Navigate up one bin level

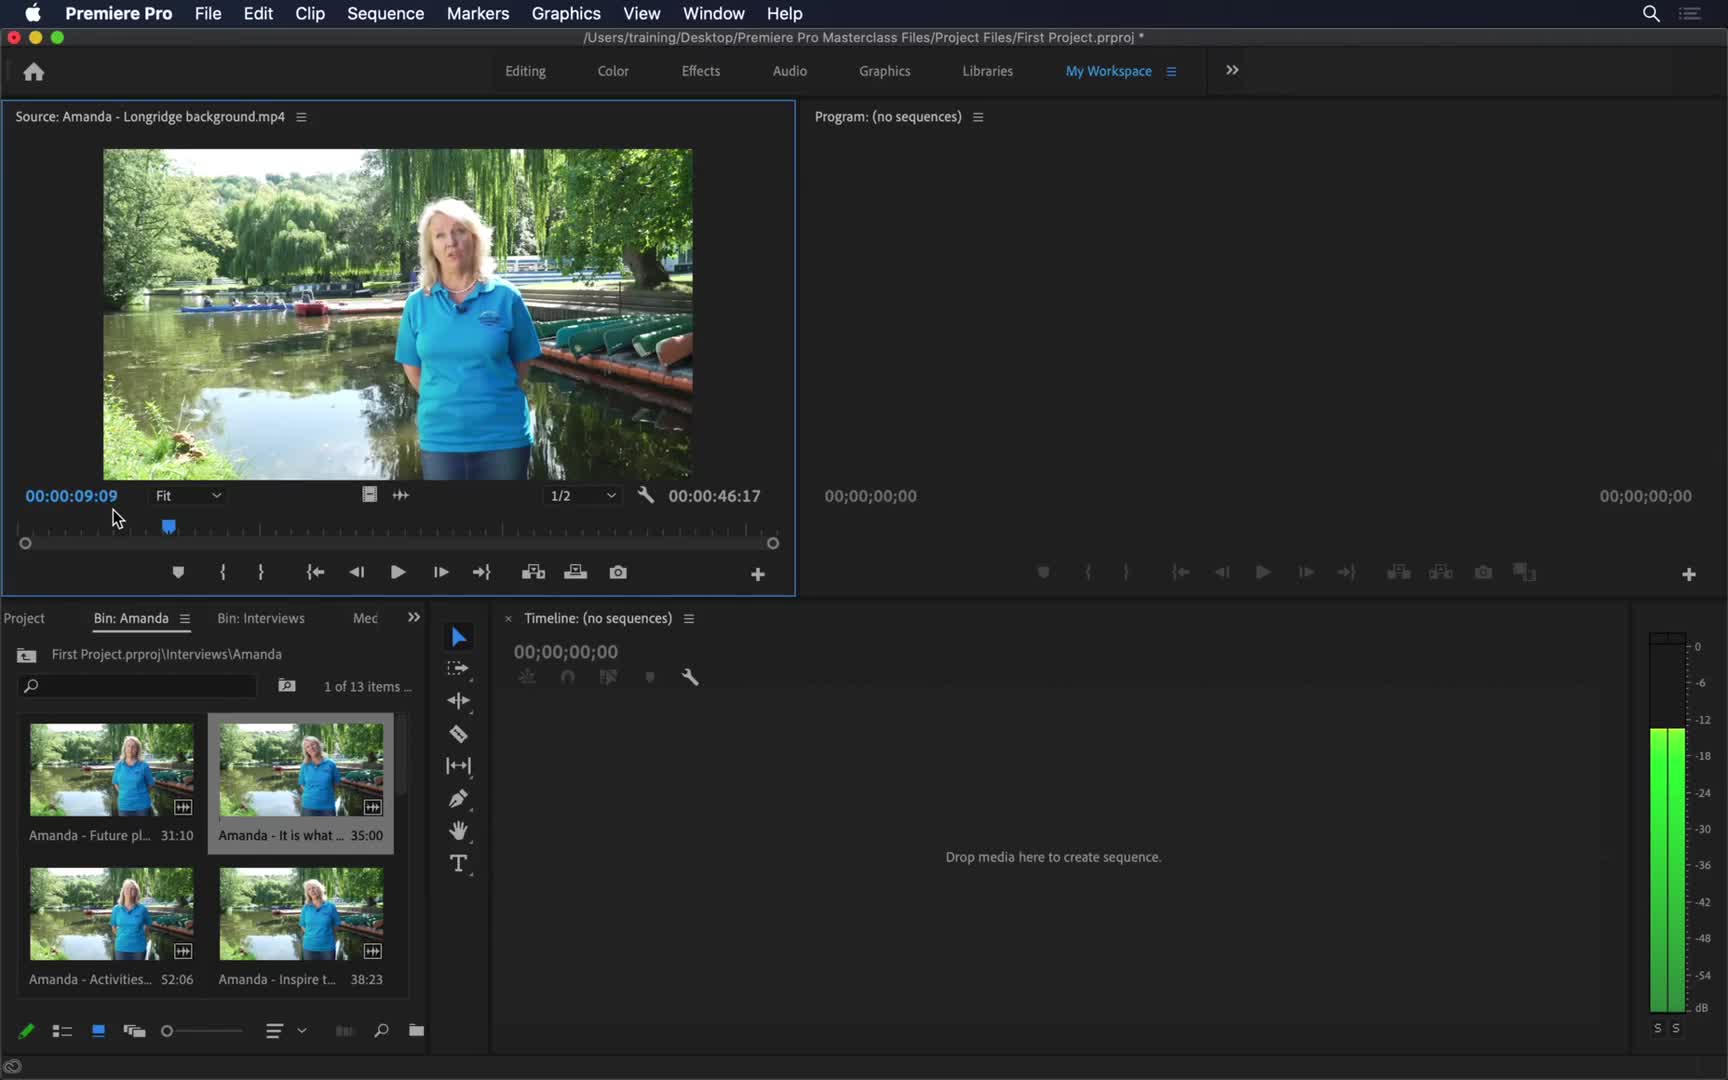pyautogui.click(x=27, y=655)
